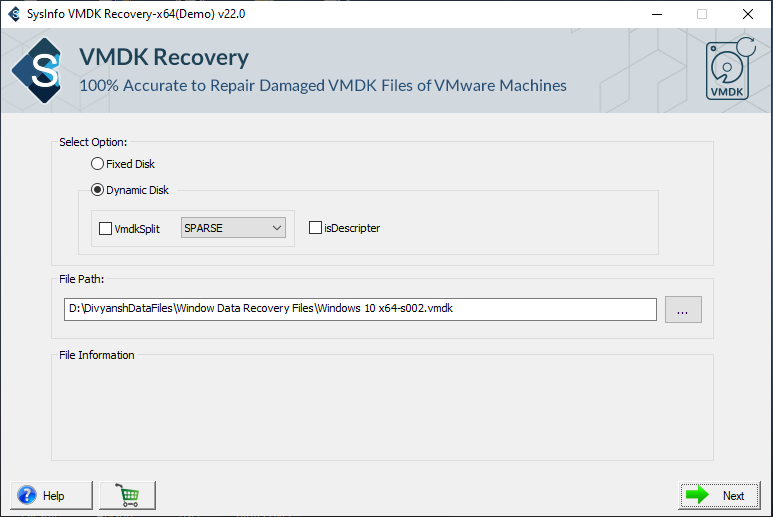Open the SPARSE dropdown list
Screen dimensions: 773x517
(233, 228)
